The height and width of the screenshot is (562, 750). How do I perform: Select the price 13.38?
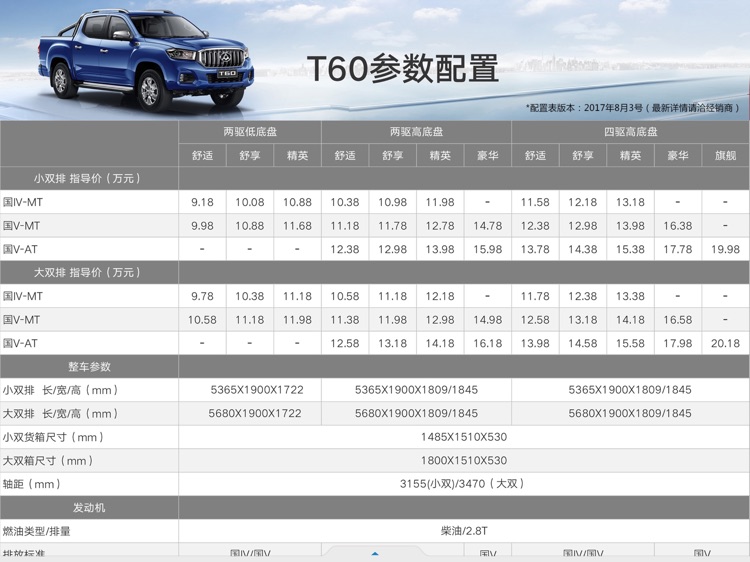630,296
